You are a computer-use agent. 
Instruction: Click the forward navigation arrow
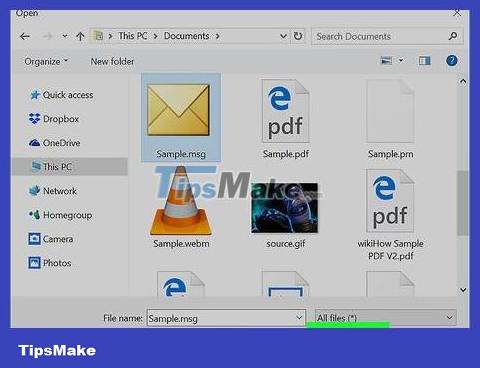pos(47,36)
